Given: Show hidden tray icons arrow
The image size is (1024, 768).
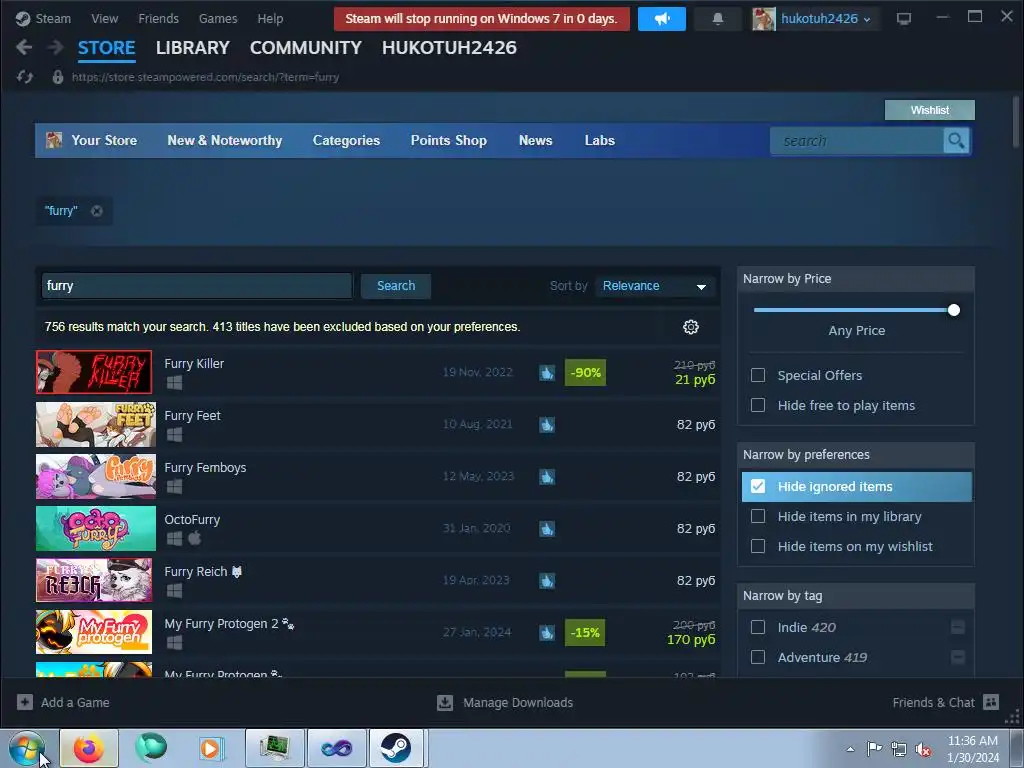Looking at the screenshot, I should (850, 749).
